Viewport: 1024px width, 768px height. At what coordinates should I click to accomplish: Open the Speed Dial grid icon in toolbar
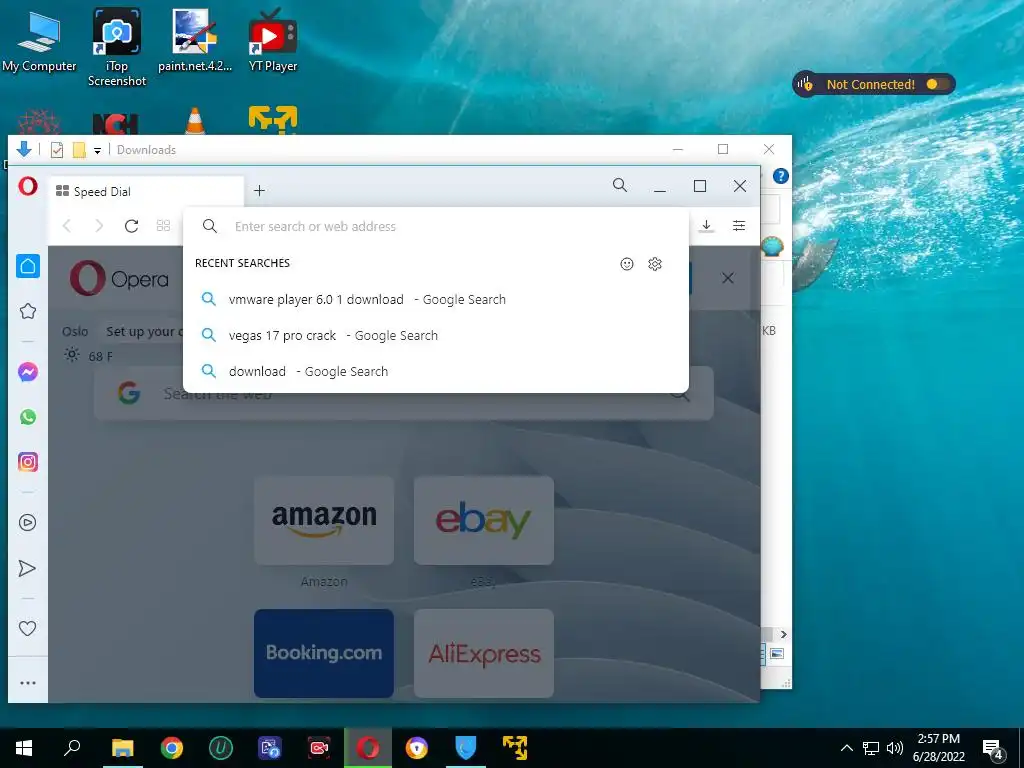[x=163, y=226]
